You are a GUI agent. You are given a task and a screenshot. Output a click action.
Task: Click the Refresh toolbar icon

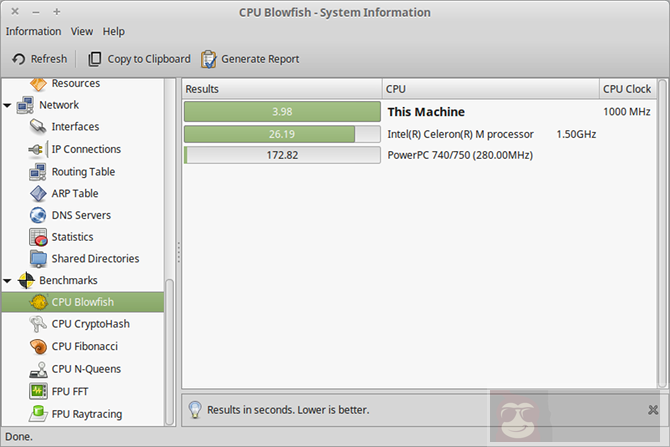[19, 59]
